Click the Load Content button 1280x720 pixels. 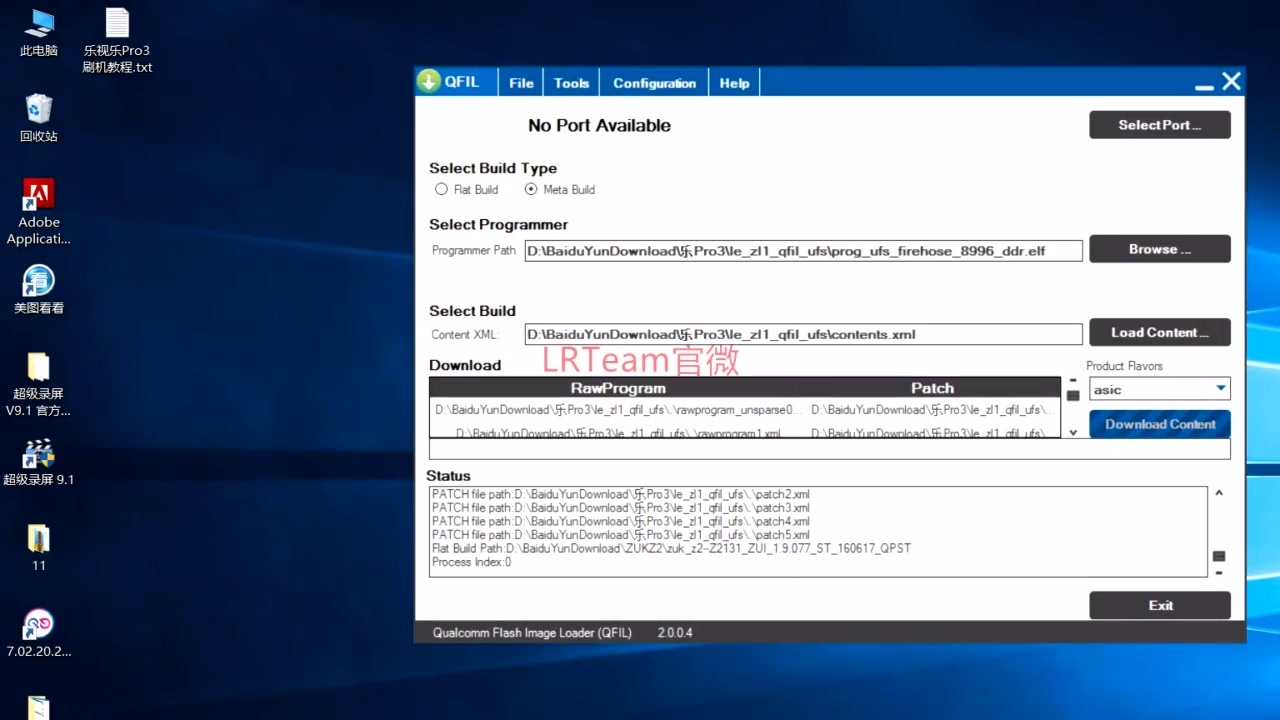1160,332
